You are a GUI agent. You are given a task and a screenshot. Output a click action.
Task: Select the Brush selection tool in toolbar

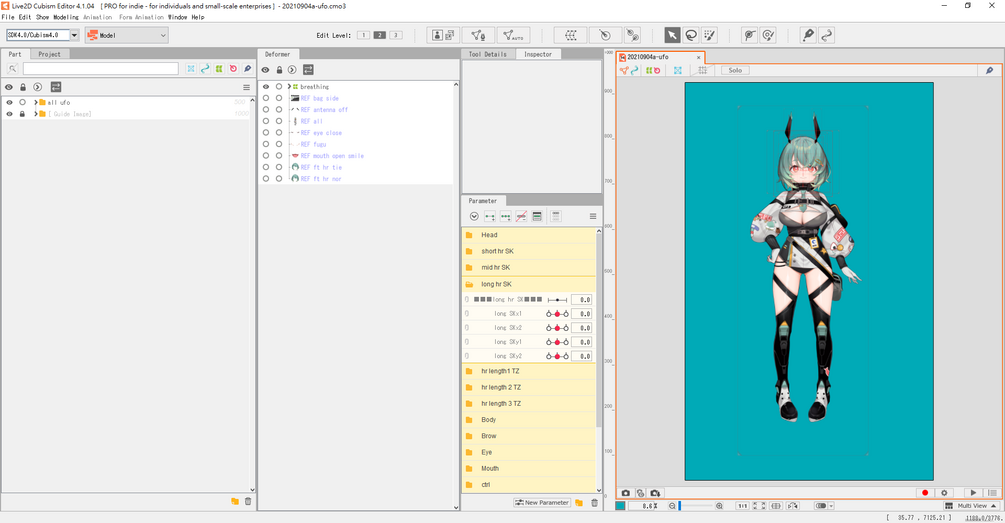tap(710, 35)
